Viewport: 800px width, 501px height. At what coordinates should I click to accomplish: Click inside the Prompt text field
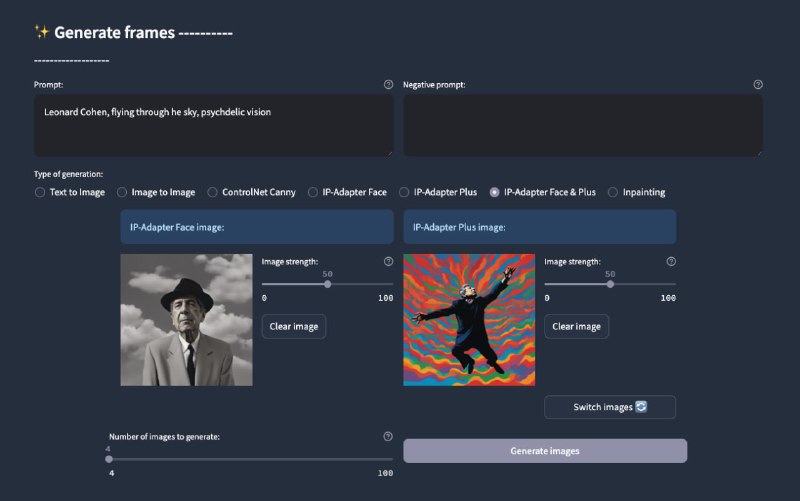coord(213,125)
